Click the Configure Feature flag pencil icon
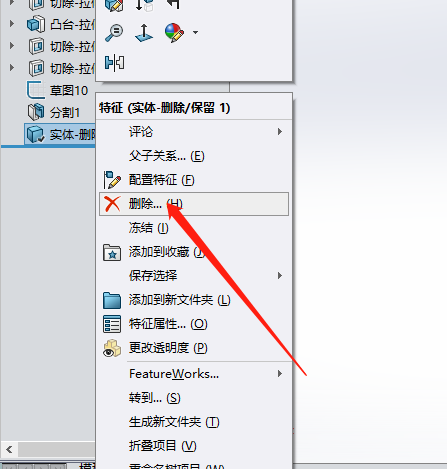 (112, 180)
